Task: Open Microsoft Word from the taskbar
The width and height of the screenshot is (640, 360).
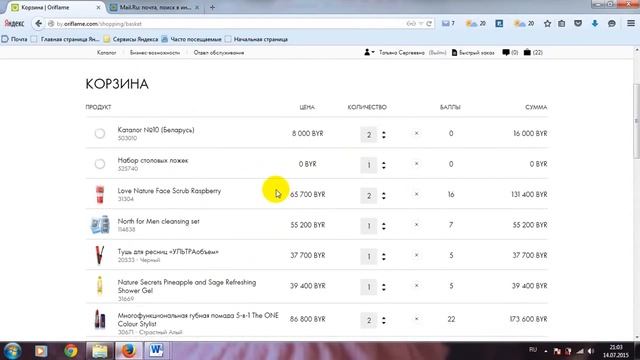Action: pyautogui.click(x=156, y=351)
